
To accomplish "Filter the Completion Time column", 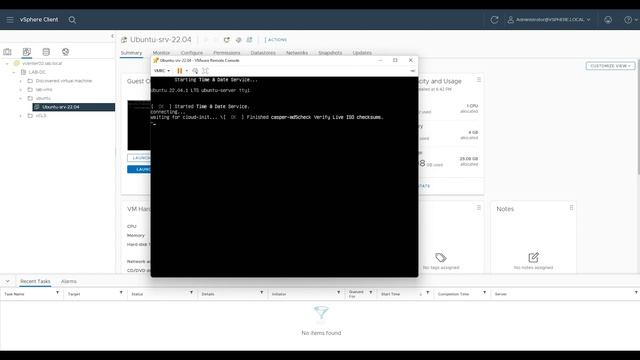I will (484, 293).
